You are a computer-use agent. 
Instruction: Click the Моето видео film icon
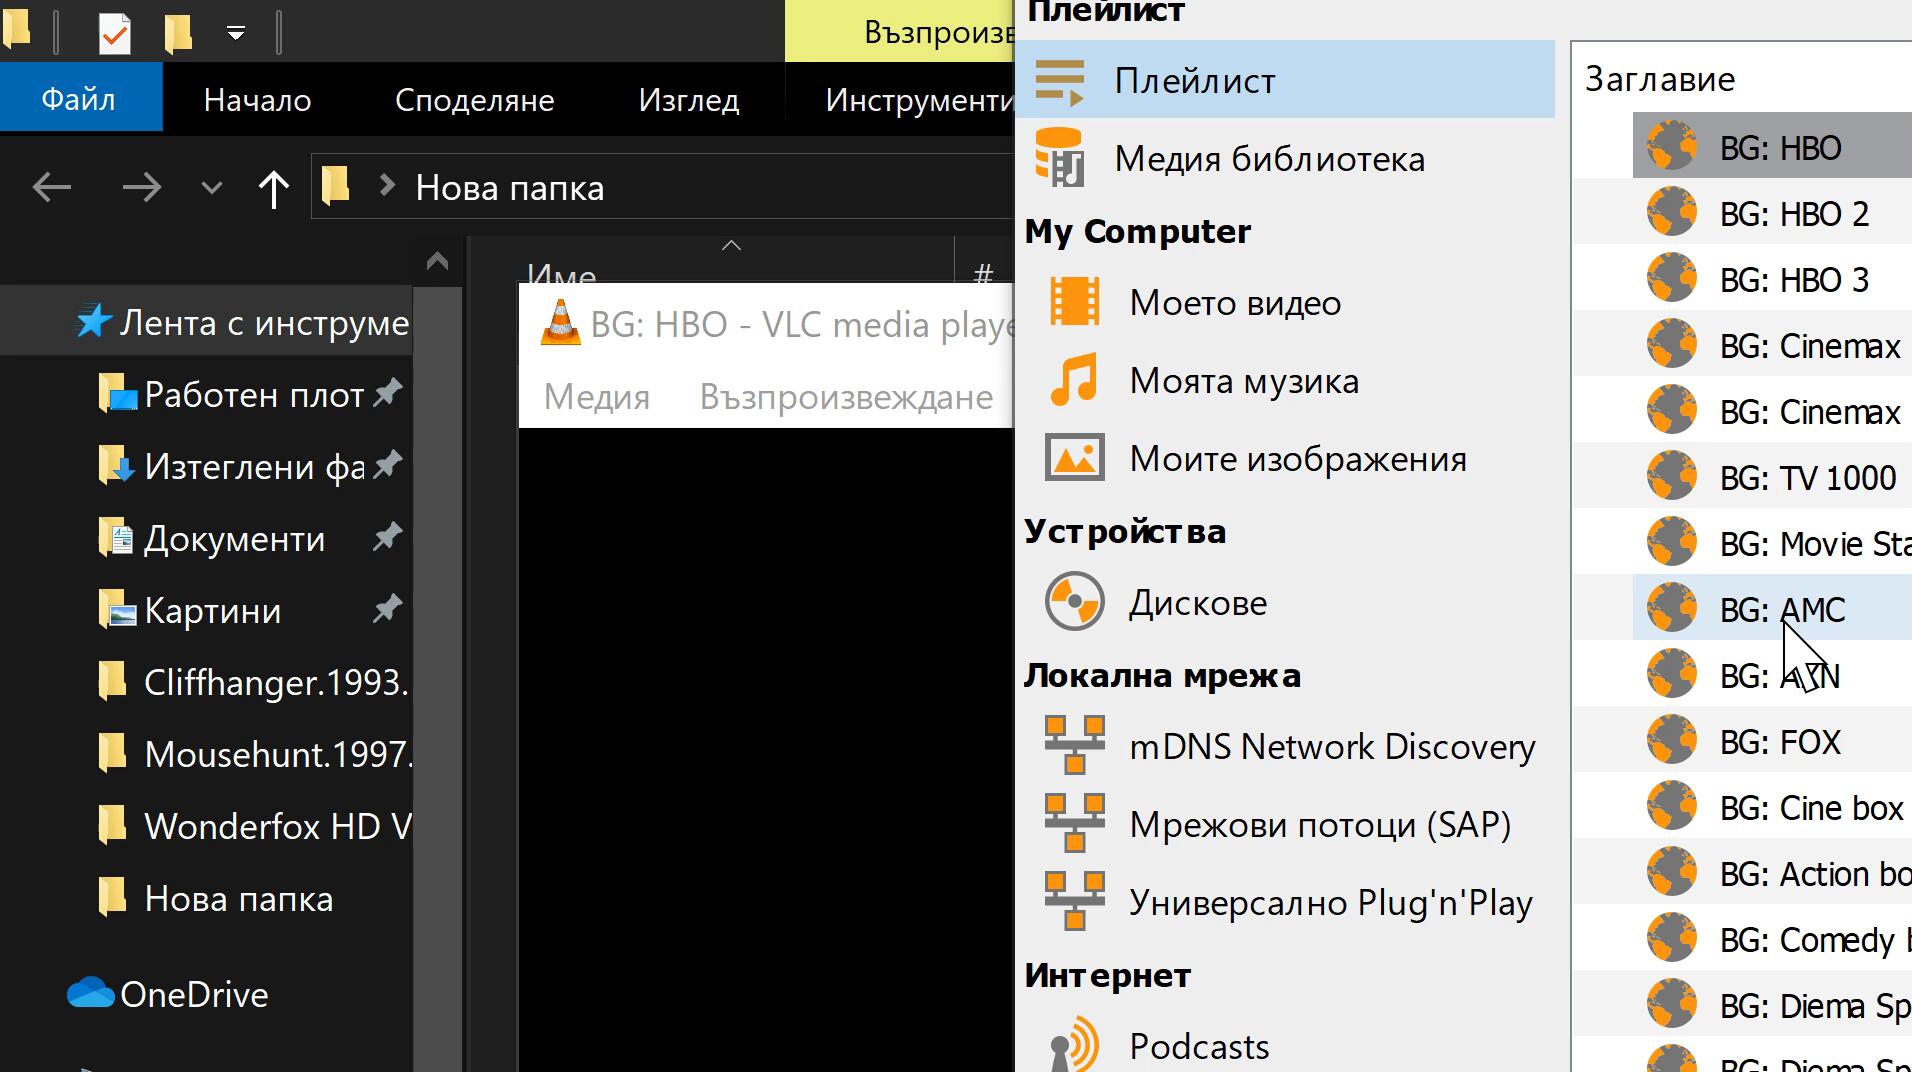1074,302
